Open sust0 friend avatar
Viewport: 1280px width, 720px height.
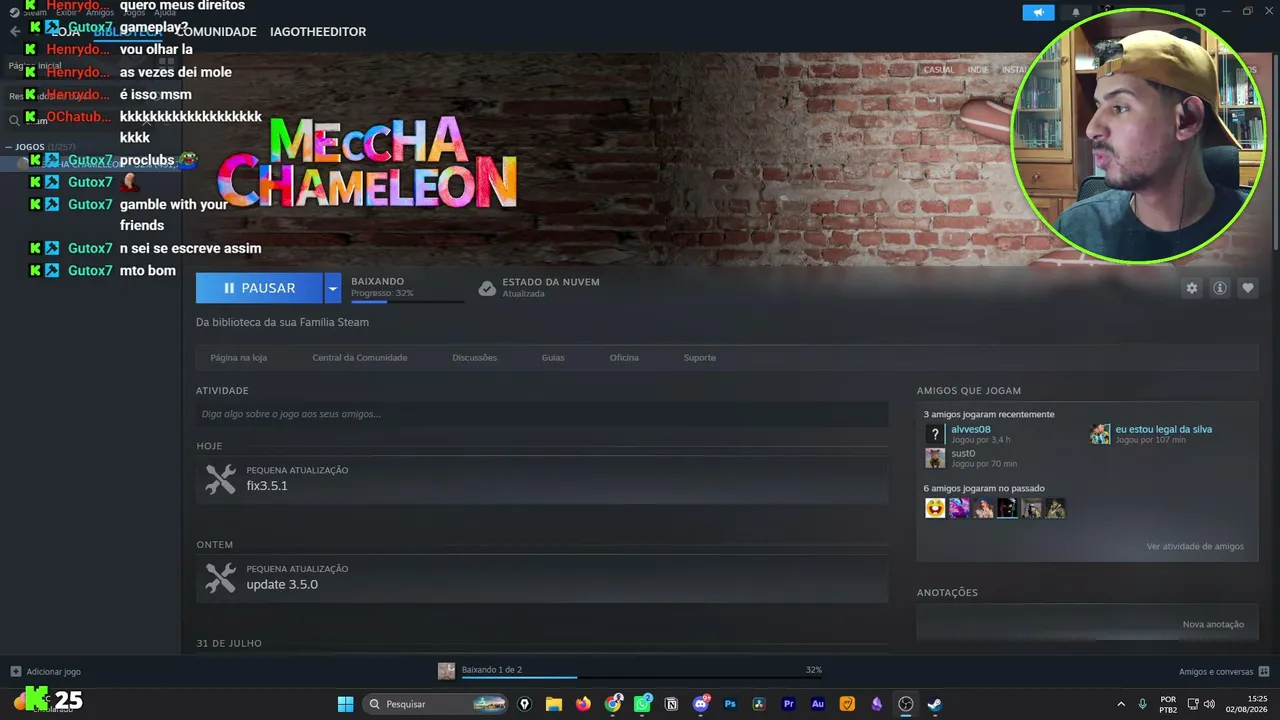tap(935, 458)
